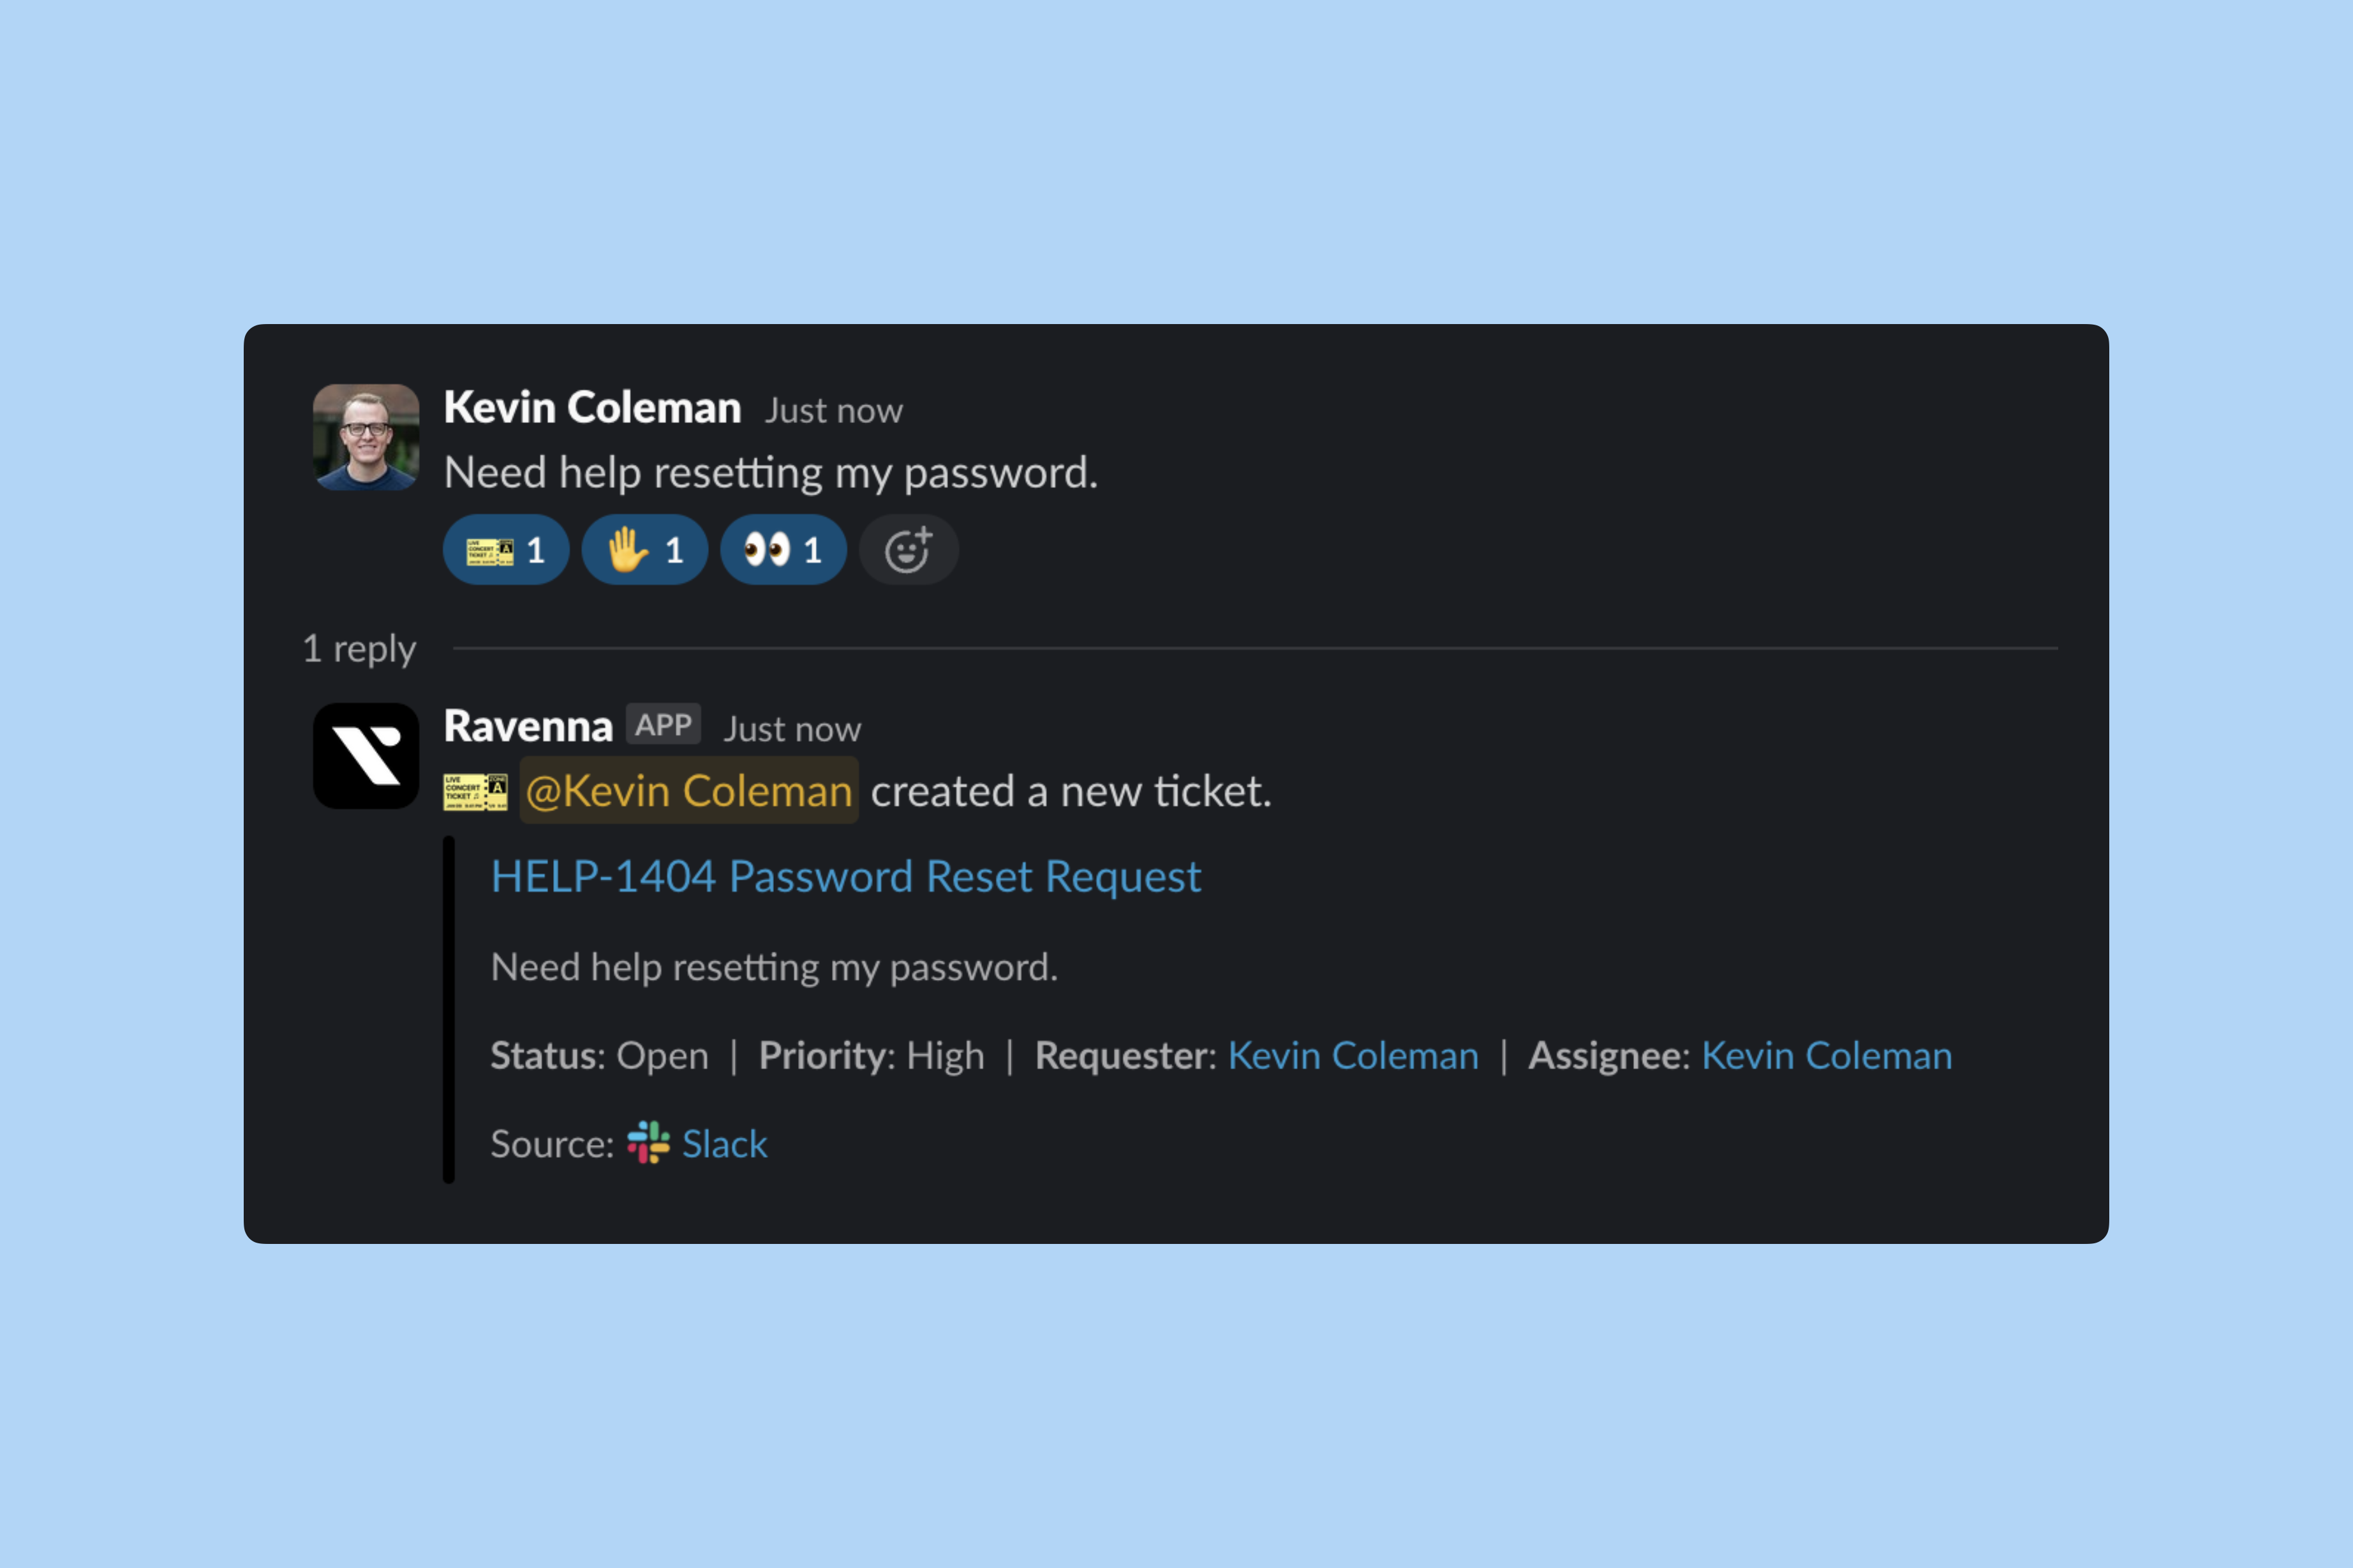Viewport: 2353px width, 1568px height.
Task: Click the Slack logo icon beside Source
Action: pos(648,1143)
